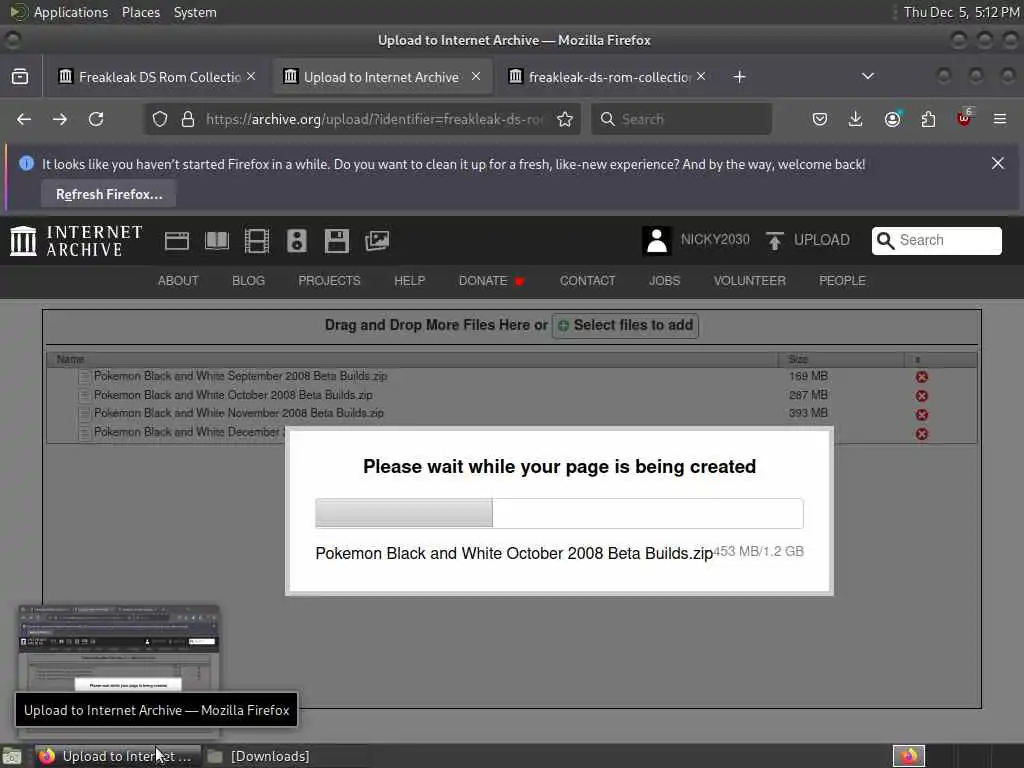
Task: Open the Software floppy disk icon
Action: click(337, 241)
